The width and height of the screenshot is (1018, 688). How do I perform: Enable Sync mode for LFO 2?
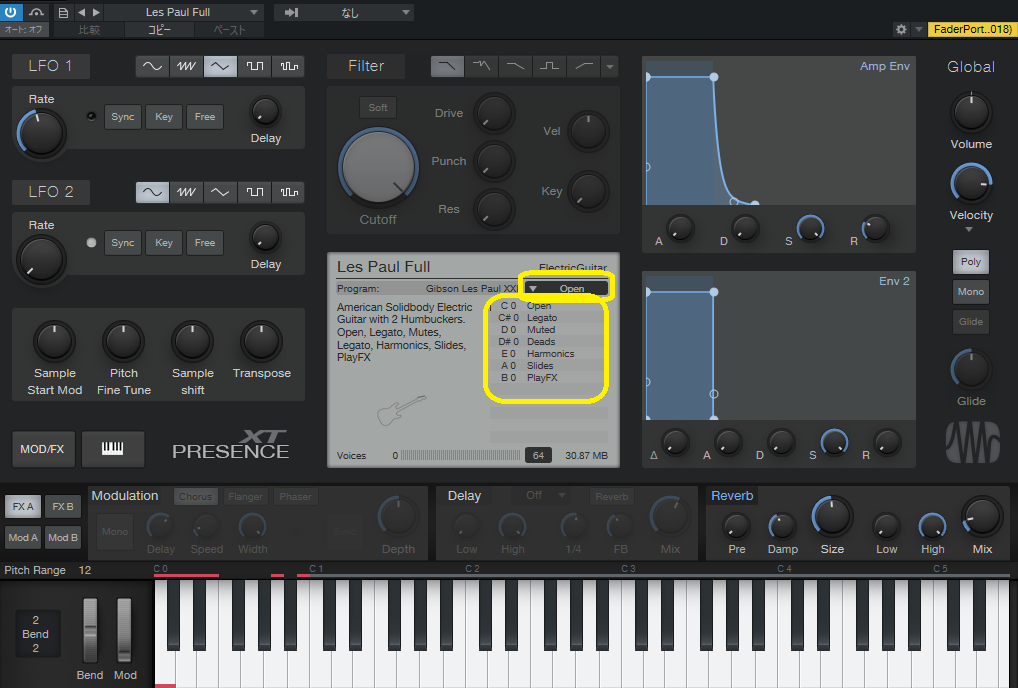123,243
